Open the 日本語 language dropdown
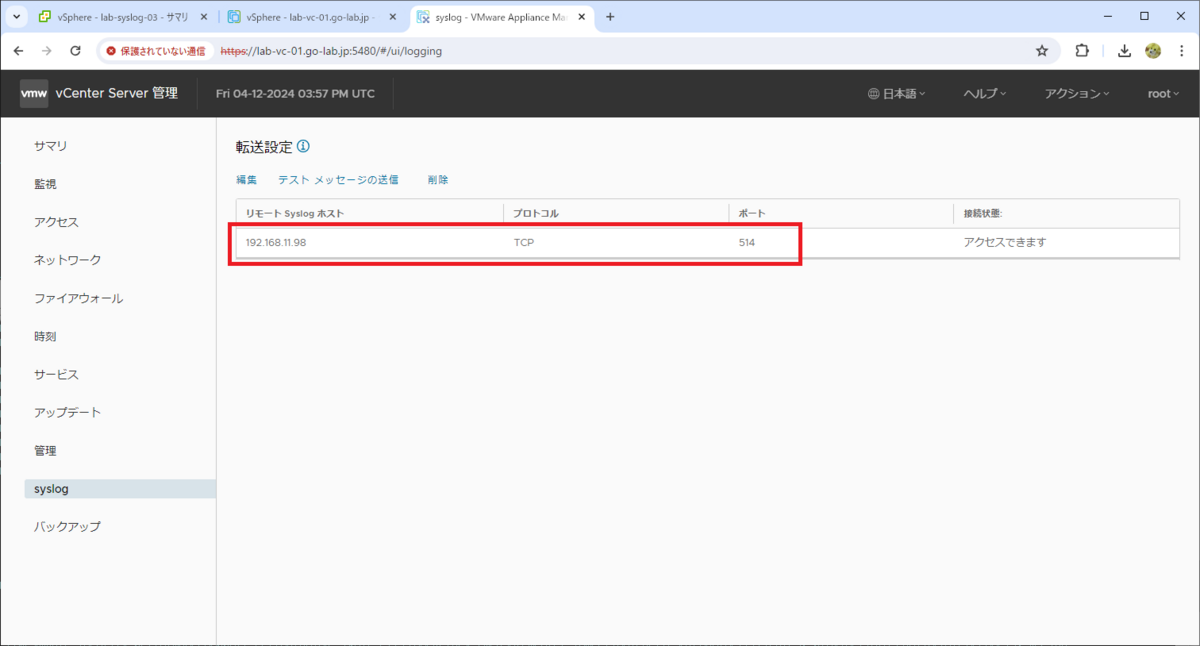Image resolution: width=1200 pixels, height=646 pixels. [897, 93]
